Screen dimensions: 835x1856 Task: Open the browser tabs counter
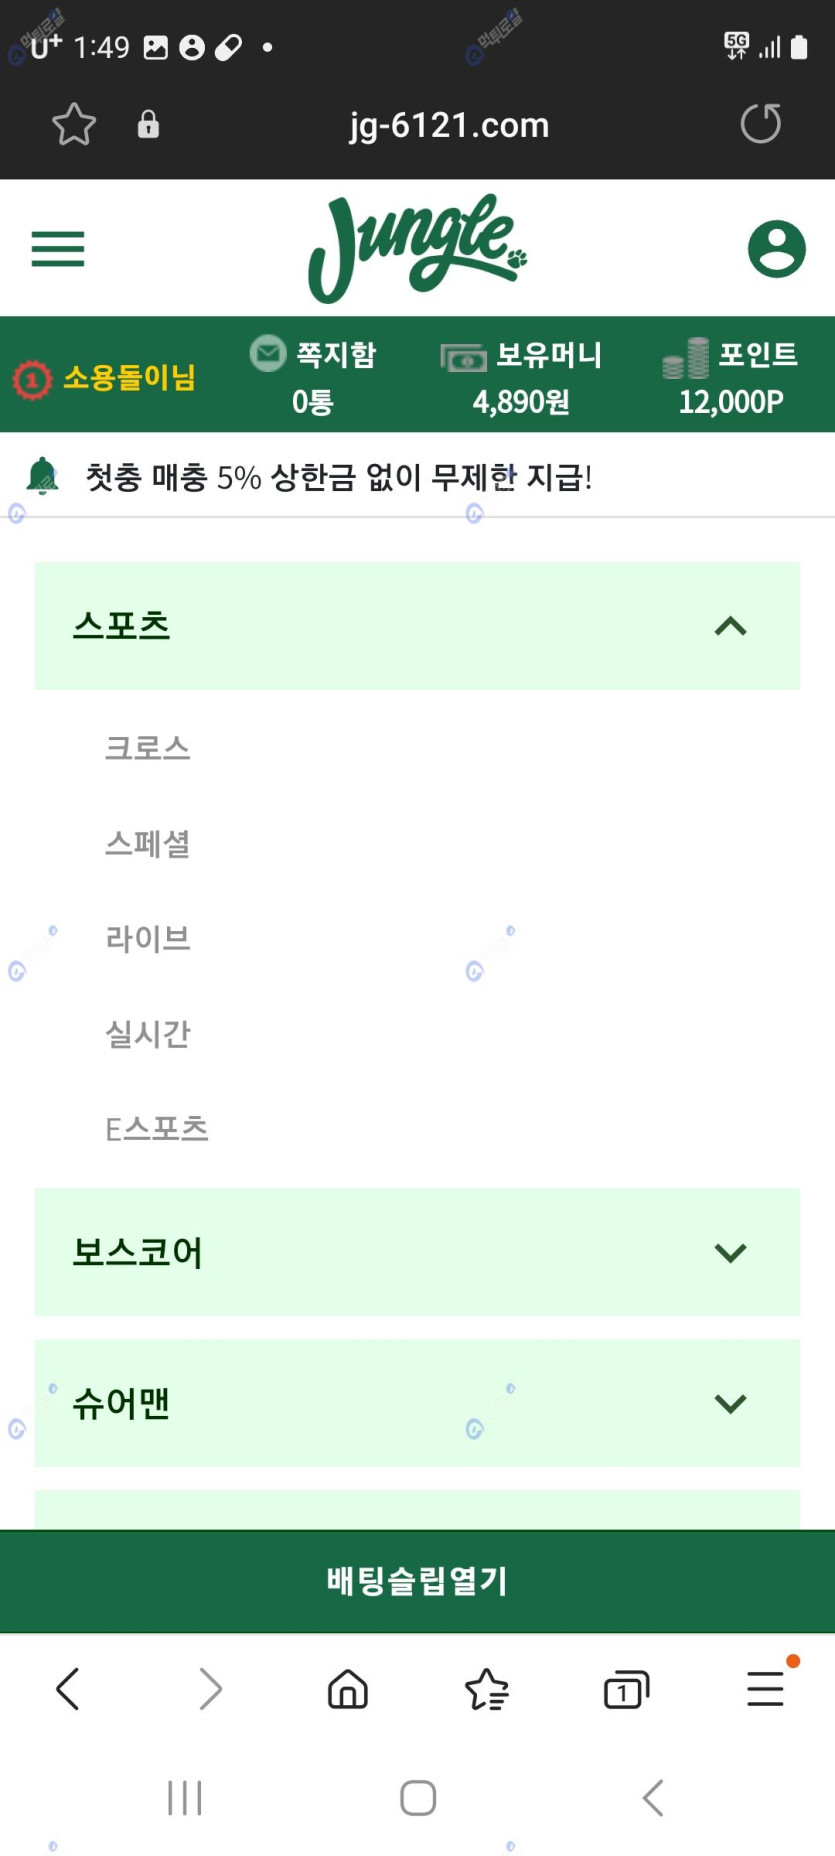[626, 1689]
